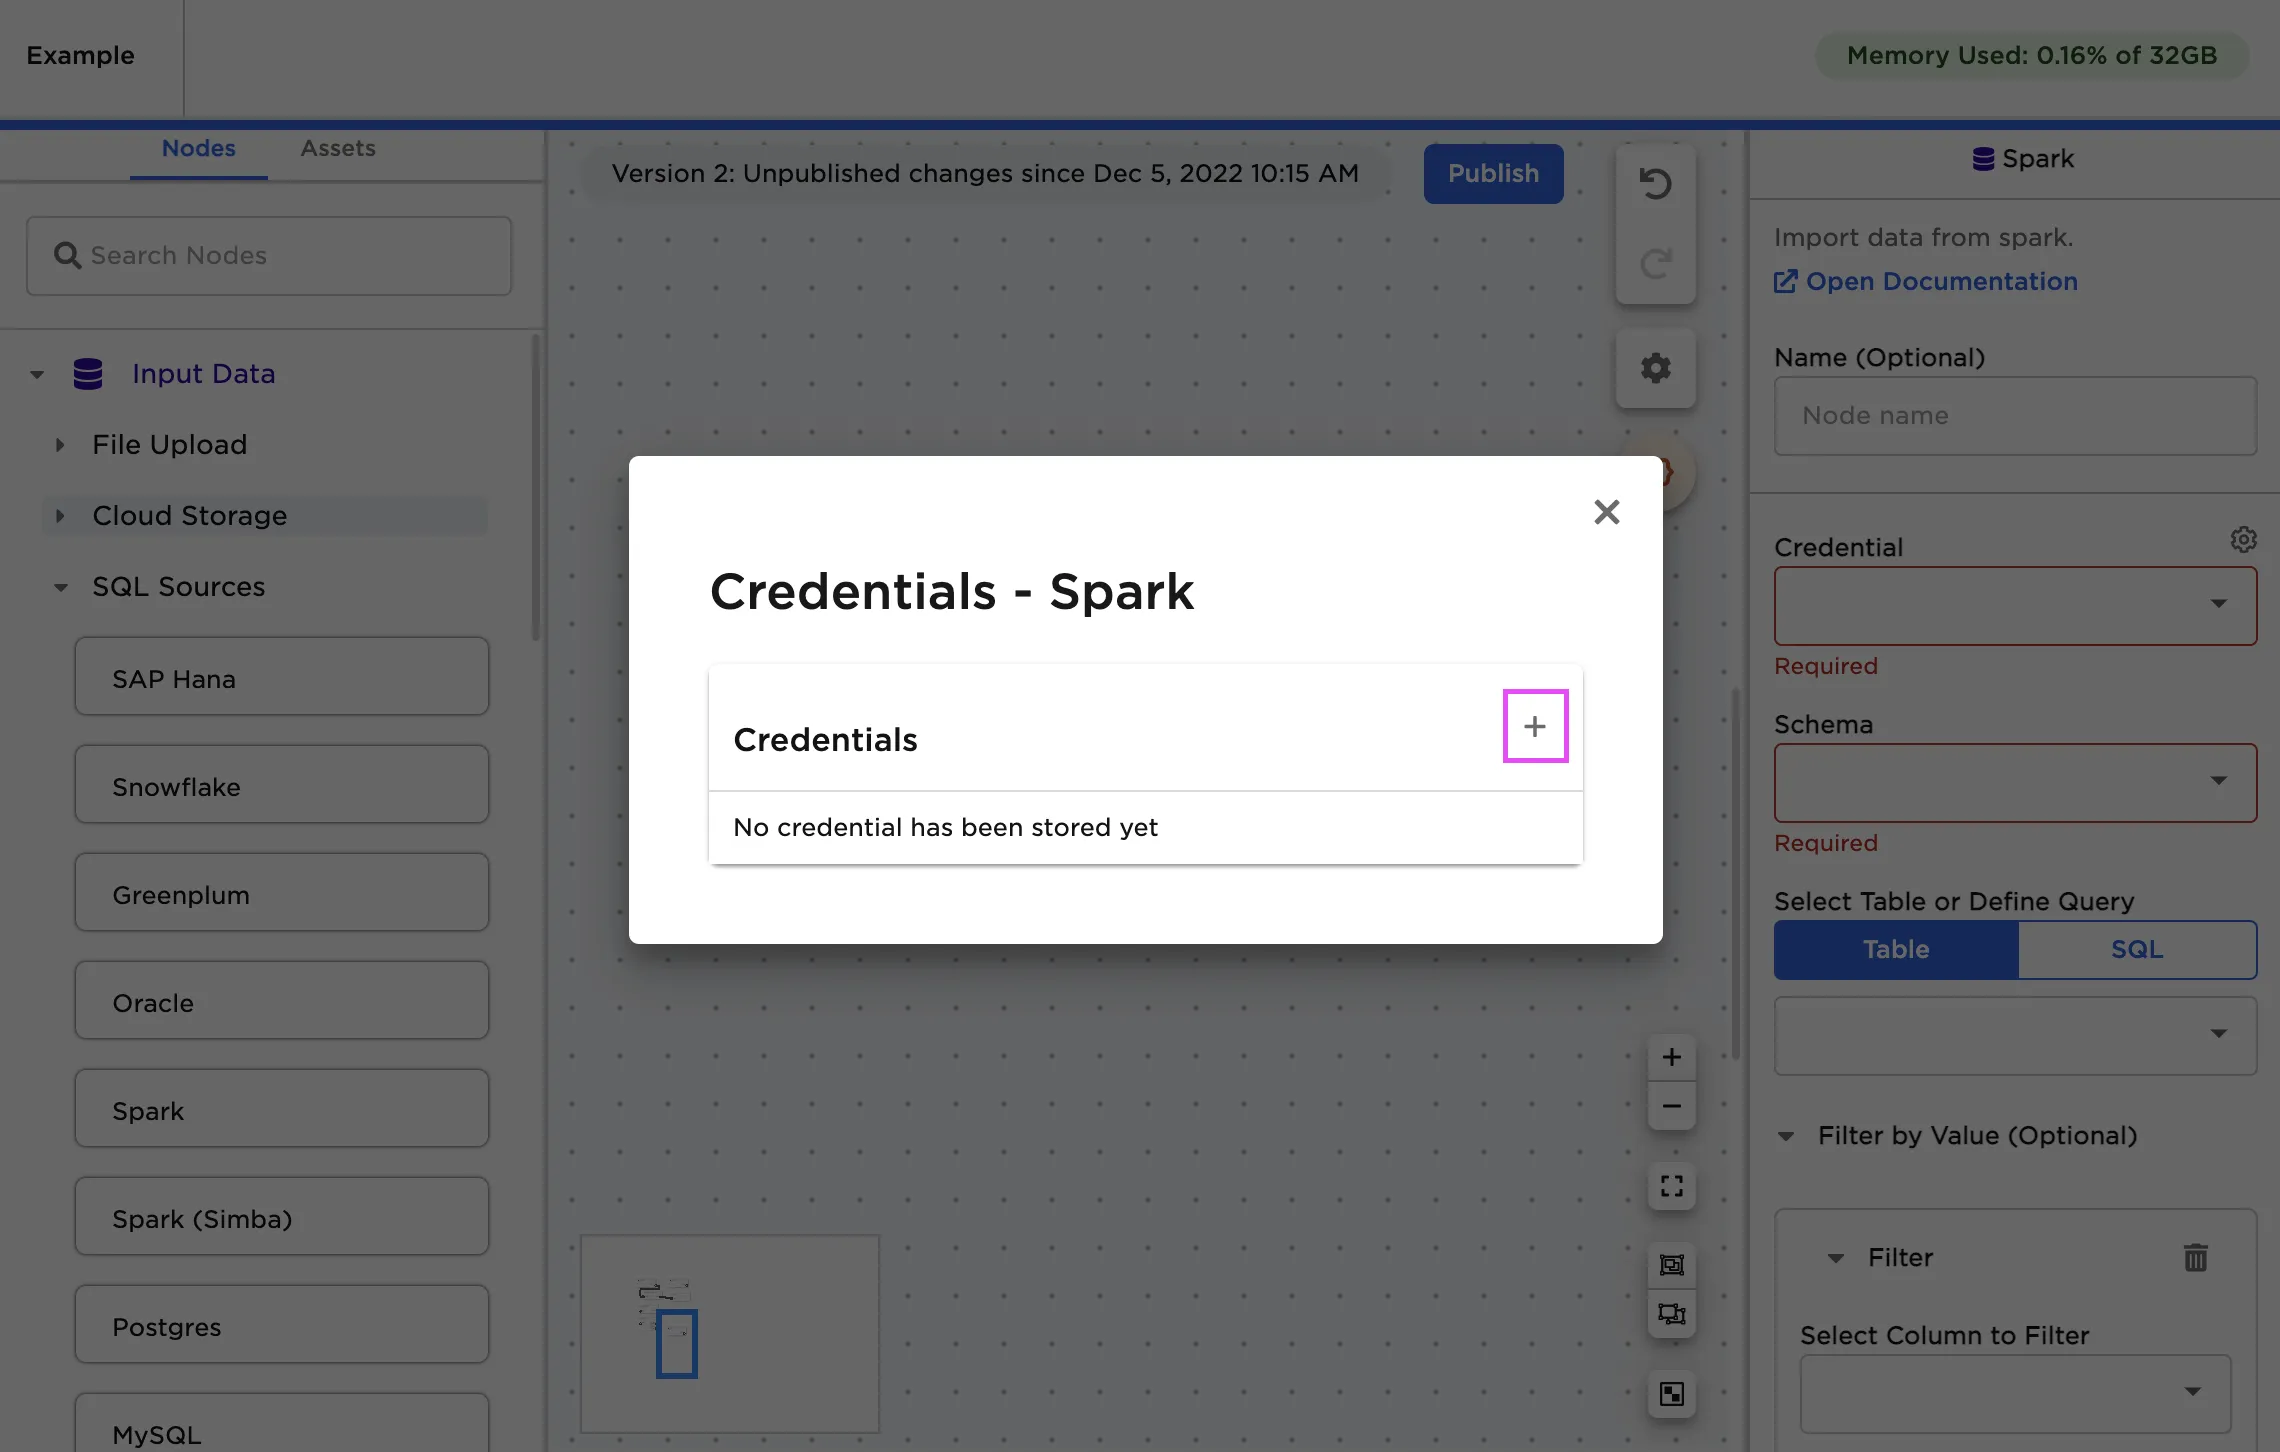Click the undo arrow icon
This screenshot has height=1452, width=2280.
(1655, 184)
